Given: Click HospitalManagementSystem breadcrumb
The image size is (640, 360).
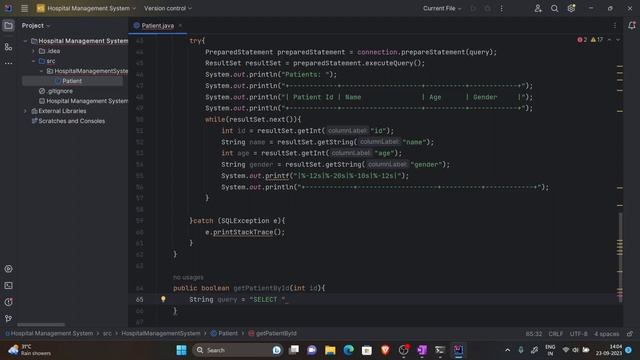Looking at the screenshot, I should [x=161, y=333].
